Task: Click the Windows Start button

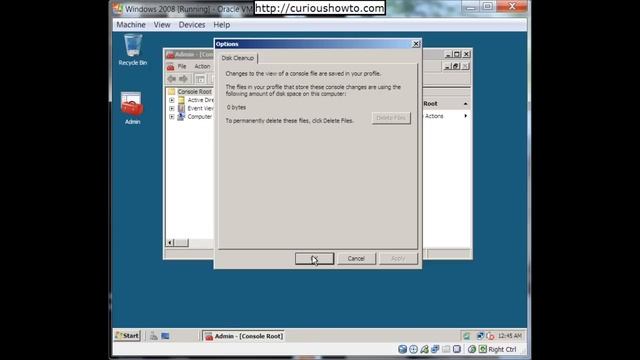Action: point(127,336)
